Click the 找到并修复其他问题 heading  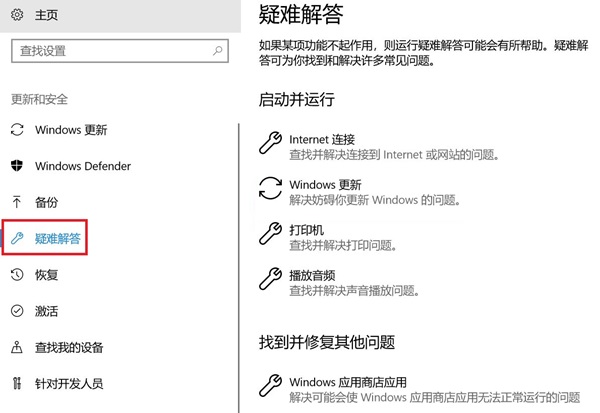(x=327, y=342)
